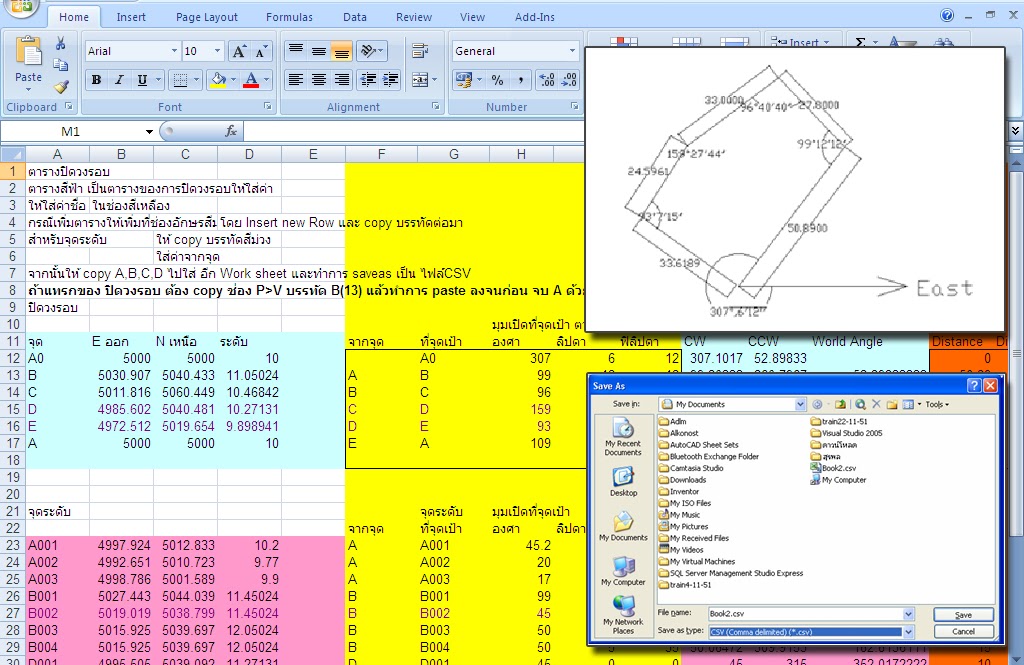Open the Number Format General dropdown
This screenshot has height=665, width=1024.
click(572, 51)
